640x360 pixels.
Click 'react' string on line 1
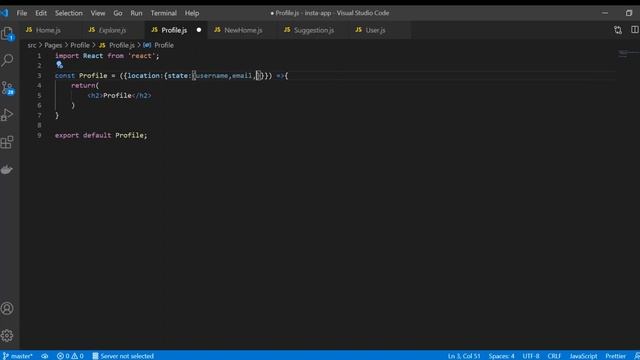click(x=141, y=56)
